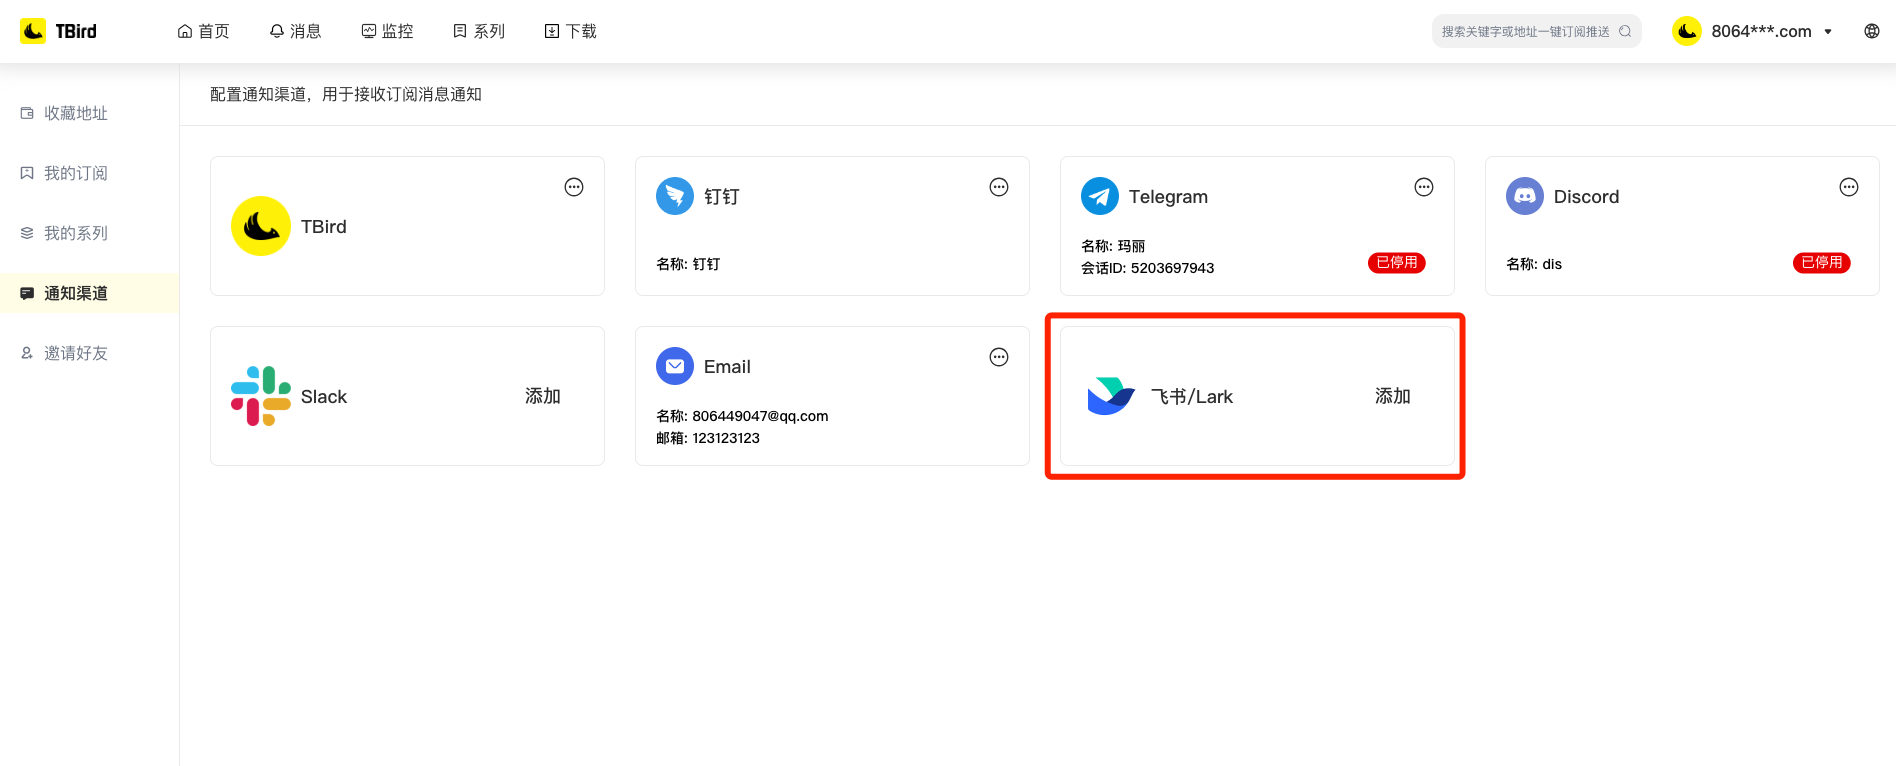Open the language globe icon

point(1872,31)
